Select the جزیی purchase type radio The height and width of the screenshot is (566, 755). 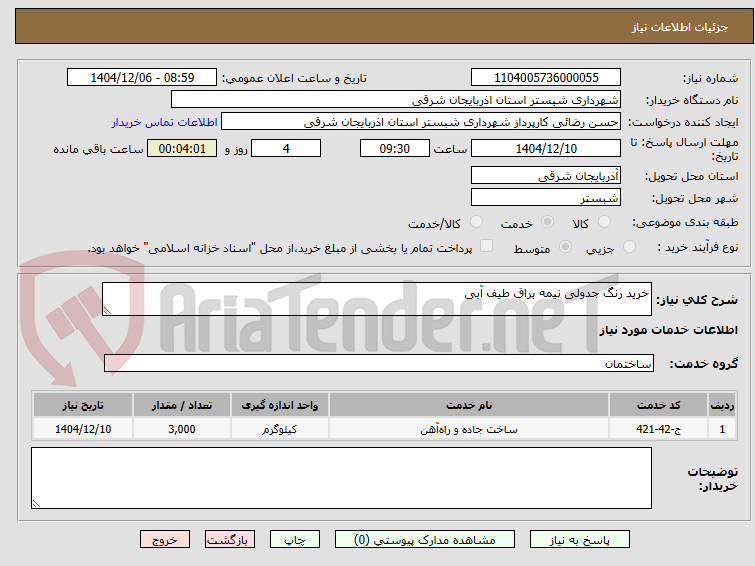point(629,247)
